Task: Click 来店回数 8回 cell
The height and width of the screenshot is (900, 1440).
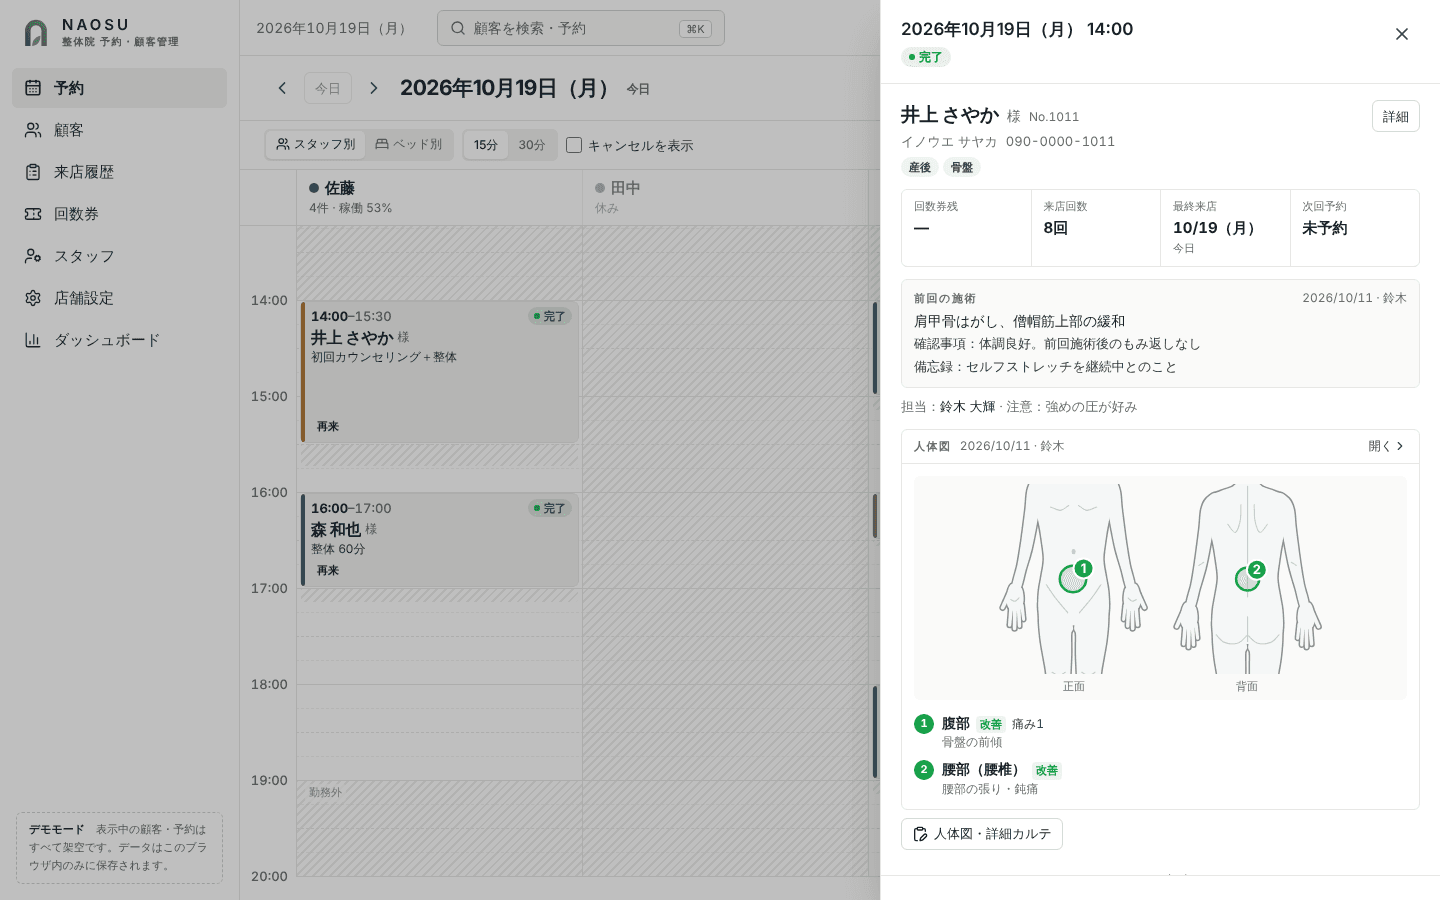Action: point(1096,228)
